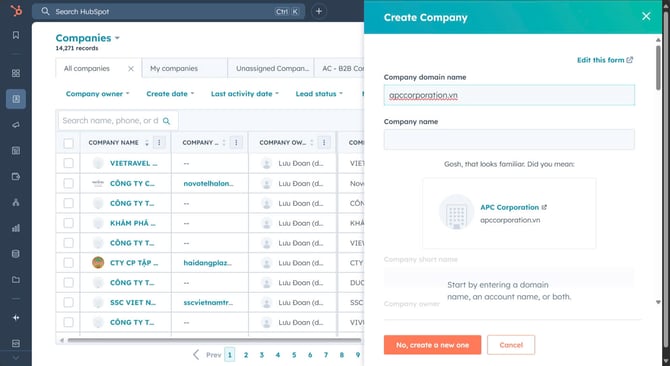Check the checkbox in row below KHÁM PHÁ
Image resolution: width=670 pixels, height=366 pixels.
68,243
